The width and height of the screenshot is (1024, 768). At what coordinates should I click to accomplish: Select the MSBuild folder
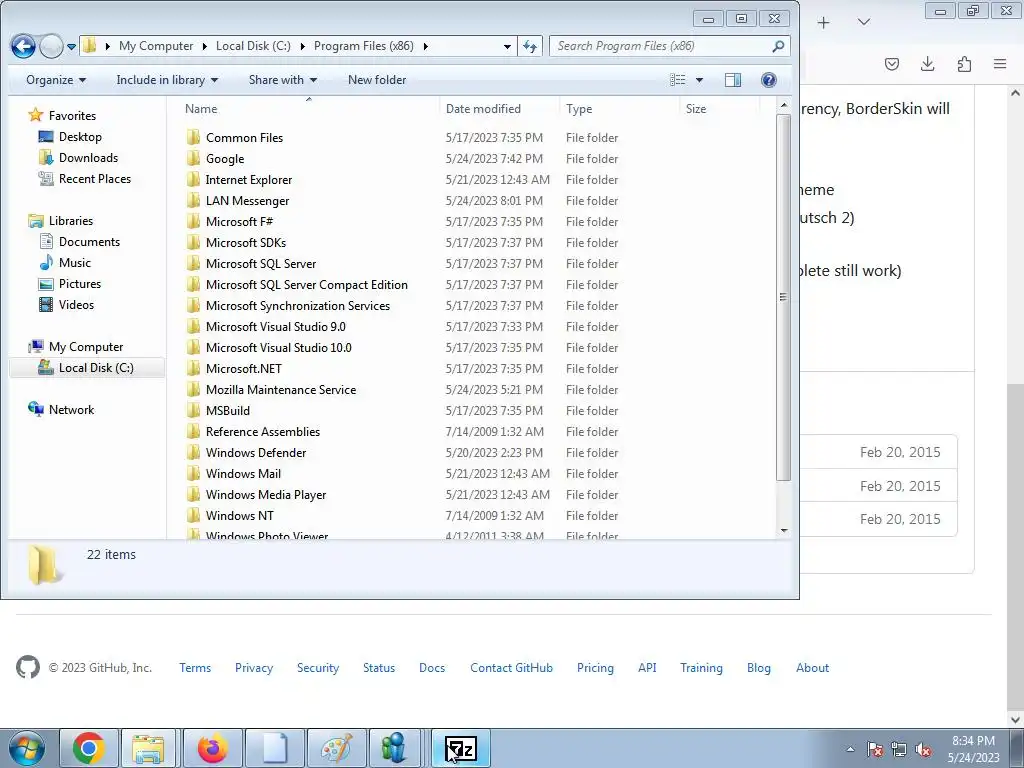pyautogui.click(x=227, y=410)
